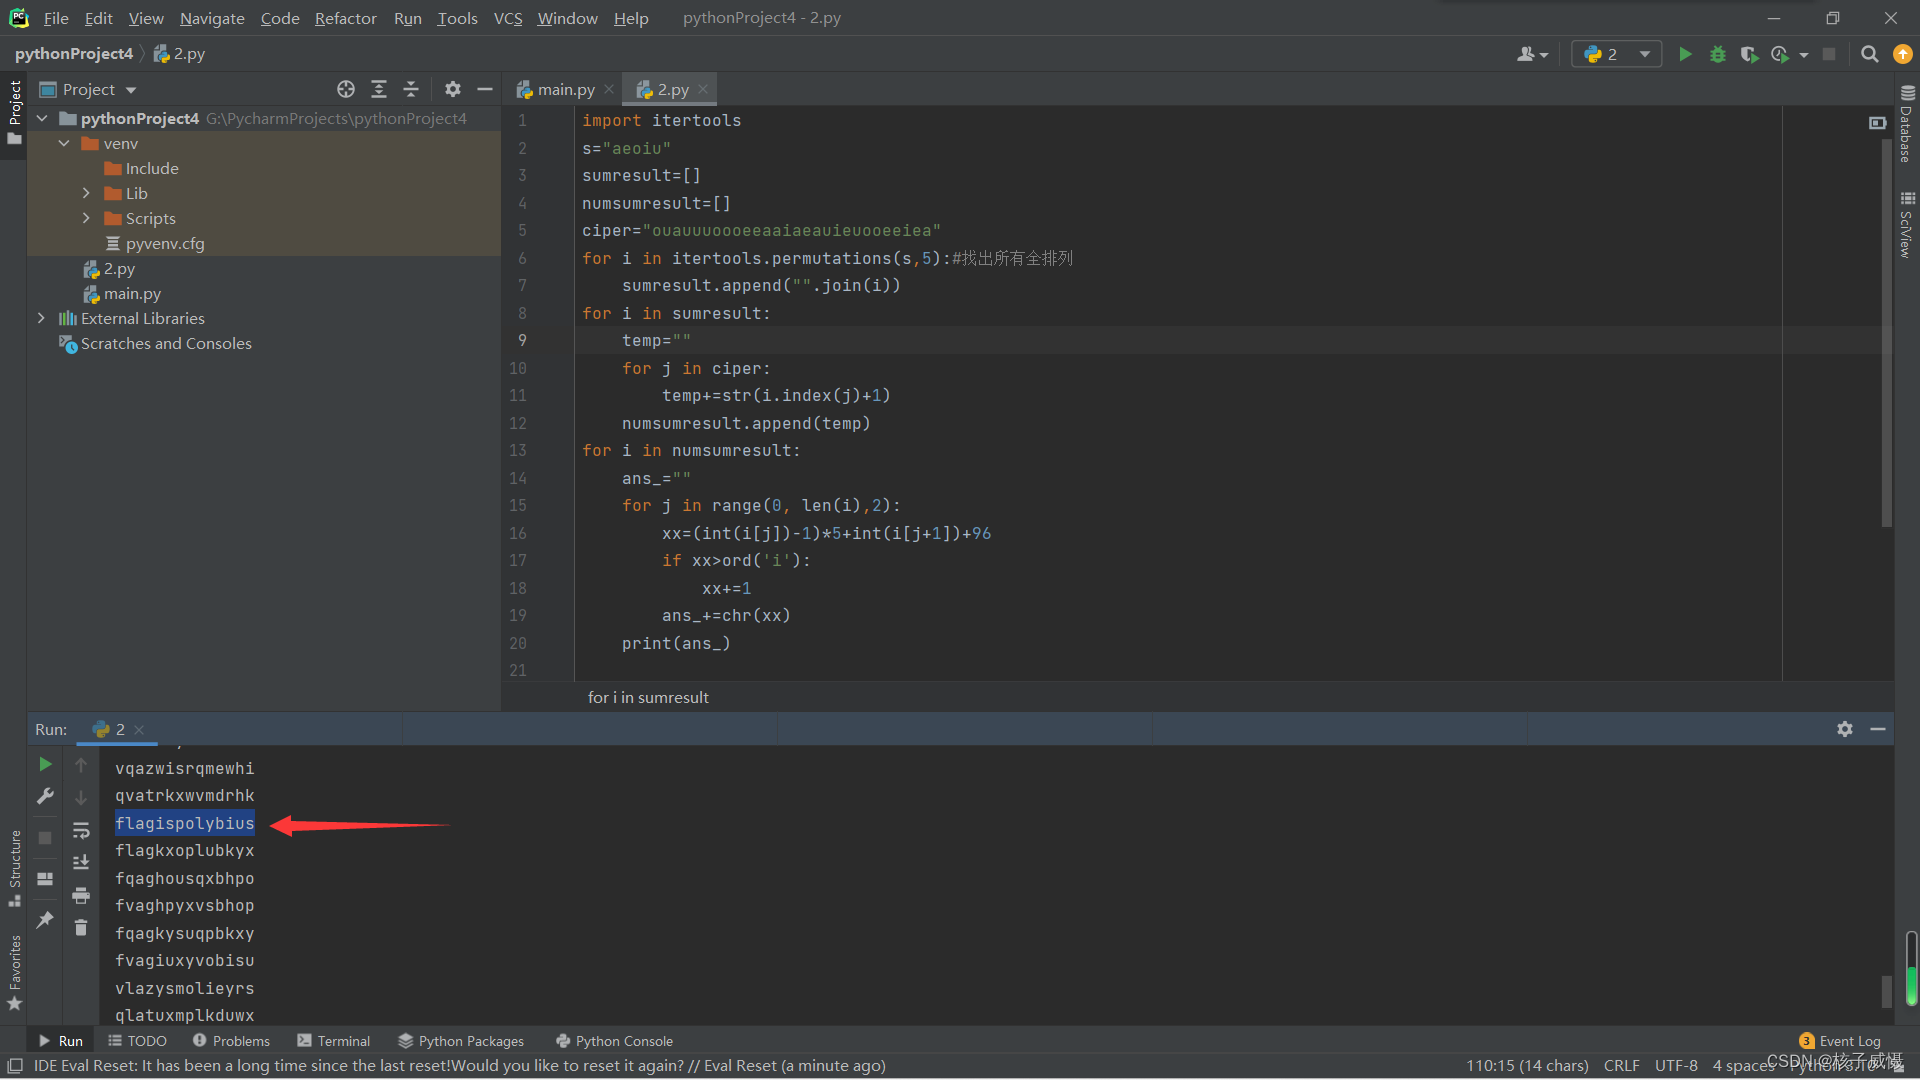1920x1080 pixels.
Task: Expand the Lib folder
Action: [x=86, y=193]
